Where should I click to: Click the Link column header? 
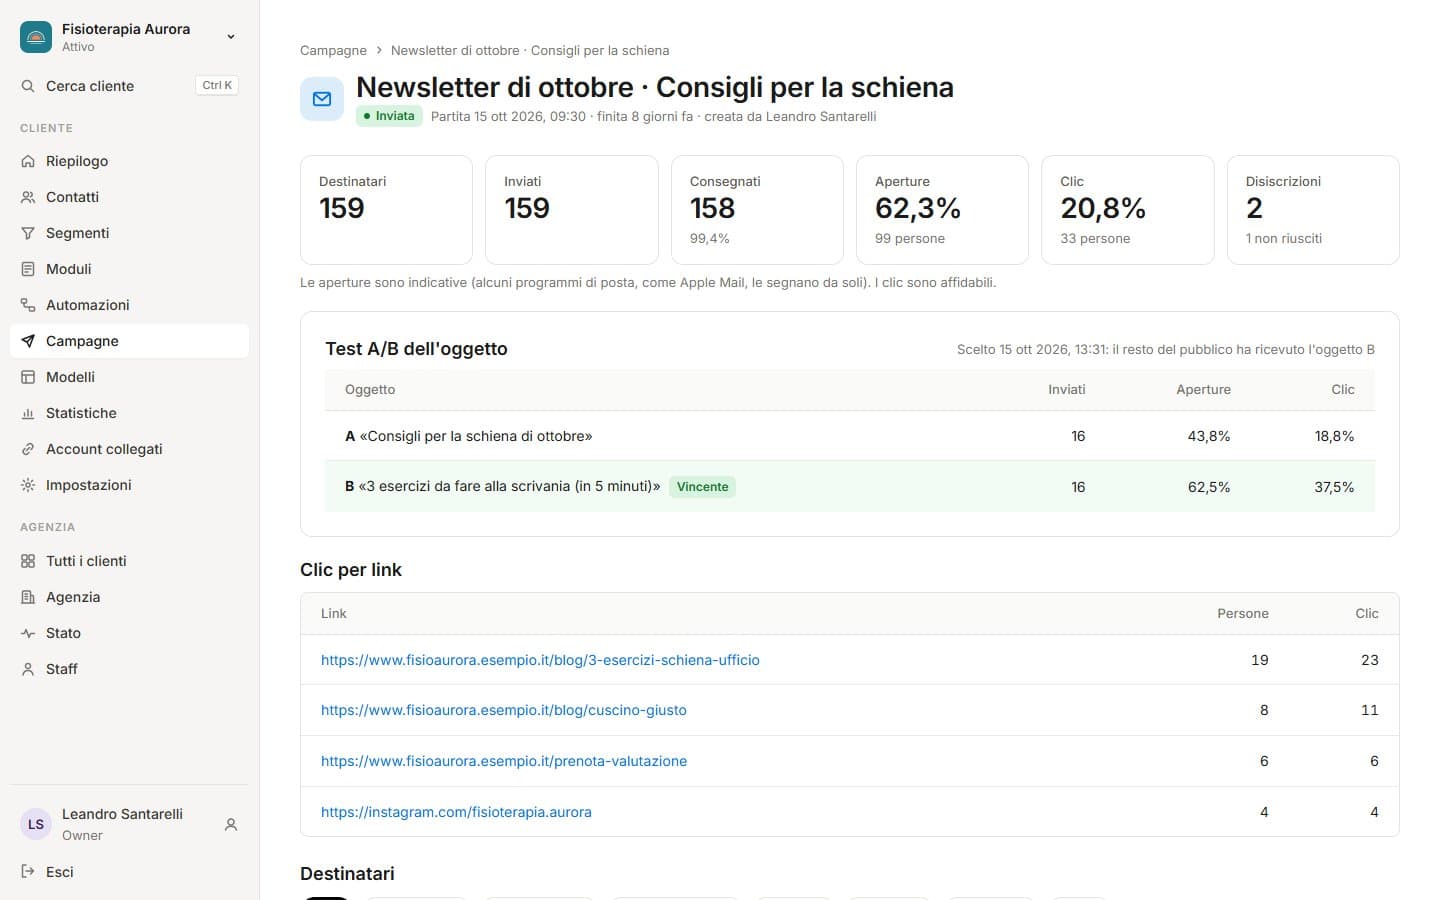(334, 614)
